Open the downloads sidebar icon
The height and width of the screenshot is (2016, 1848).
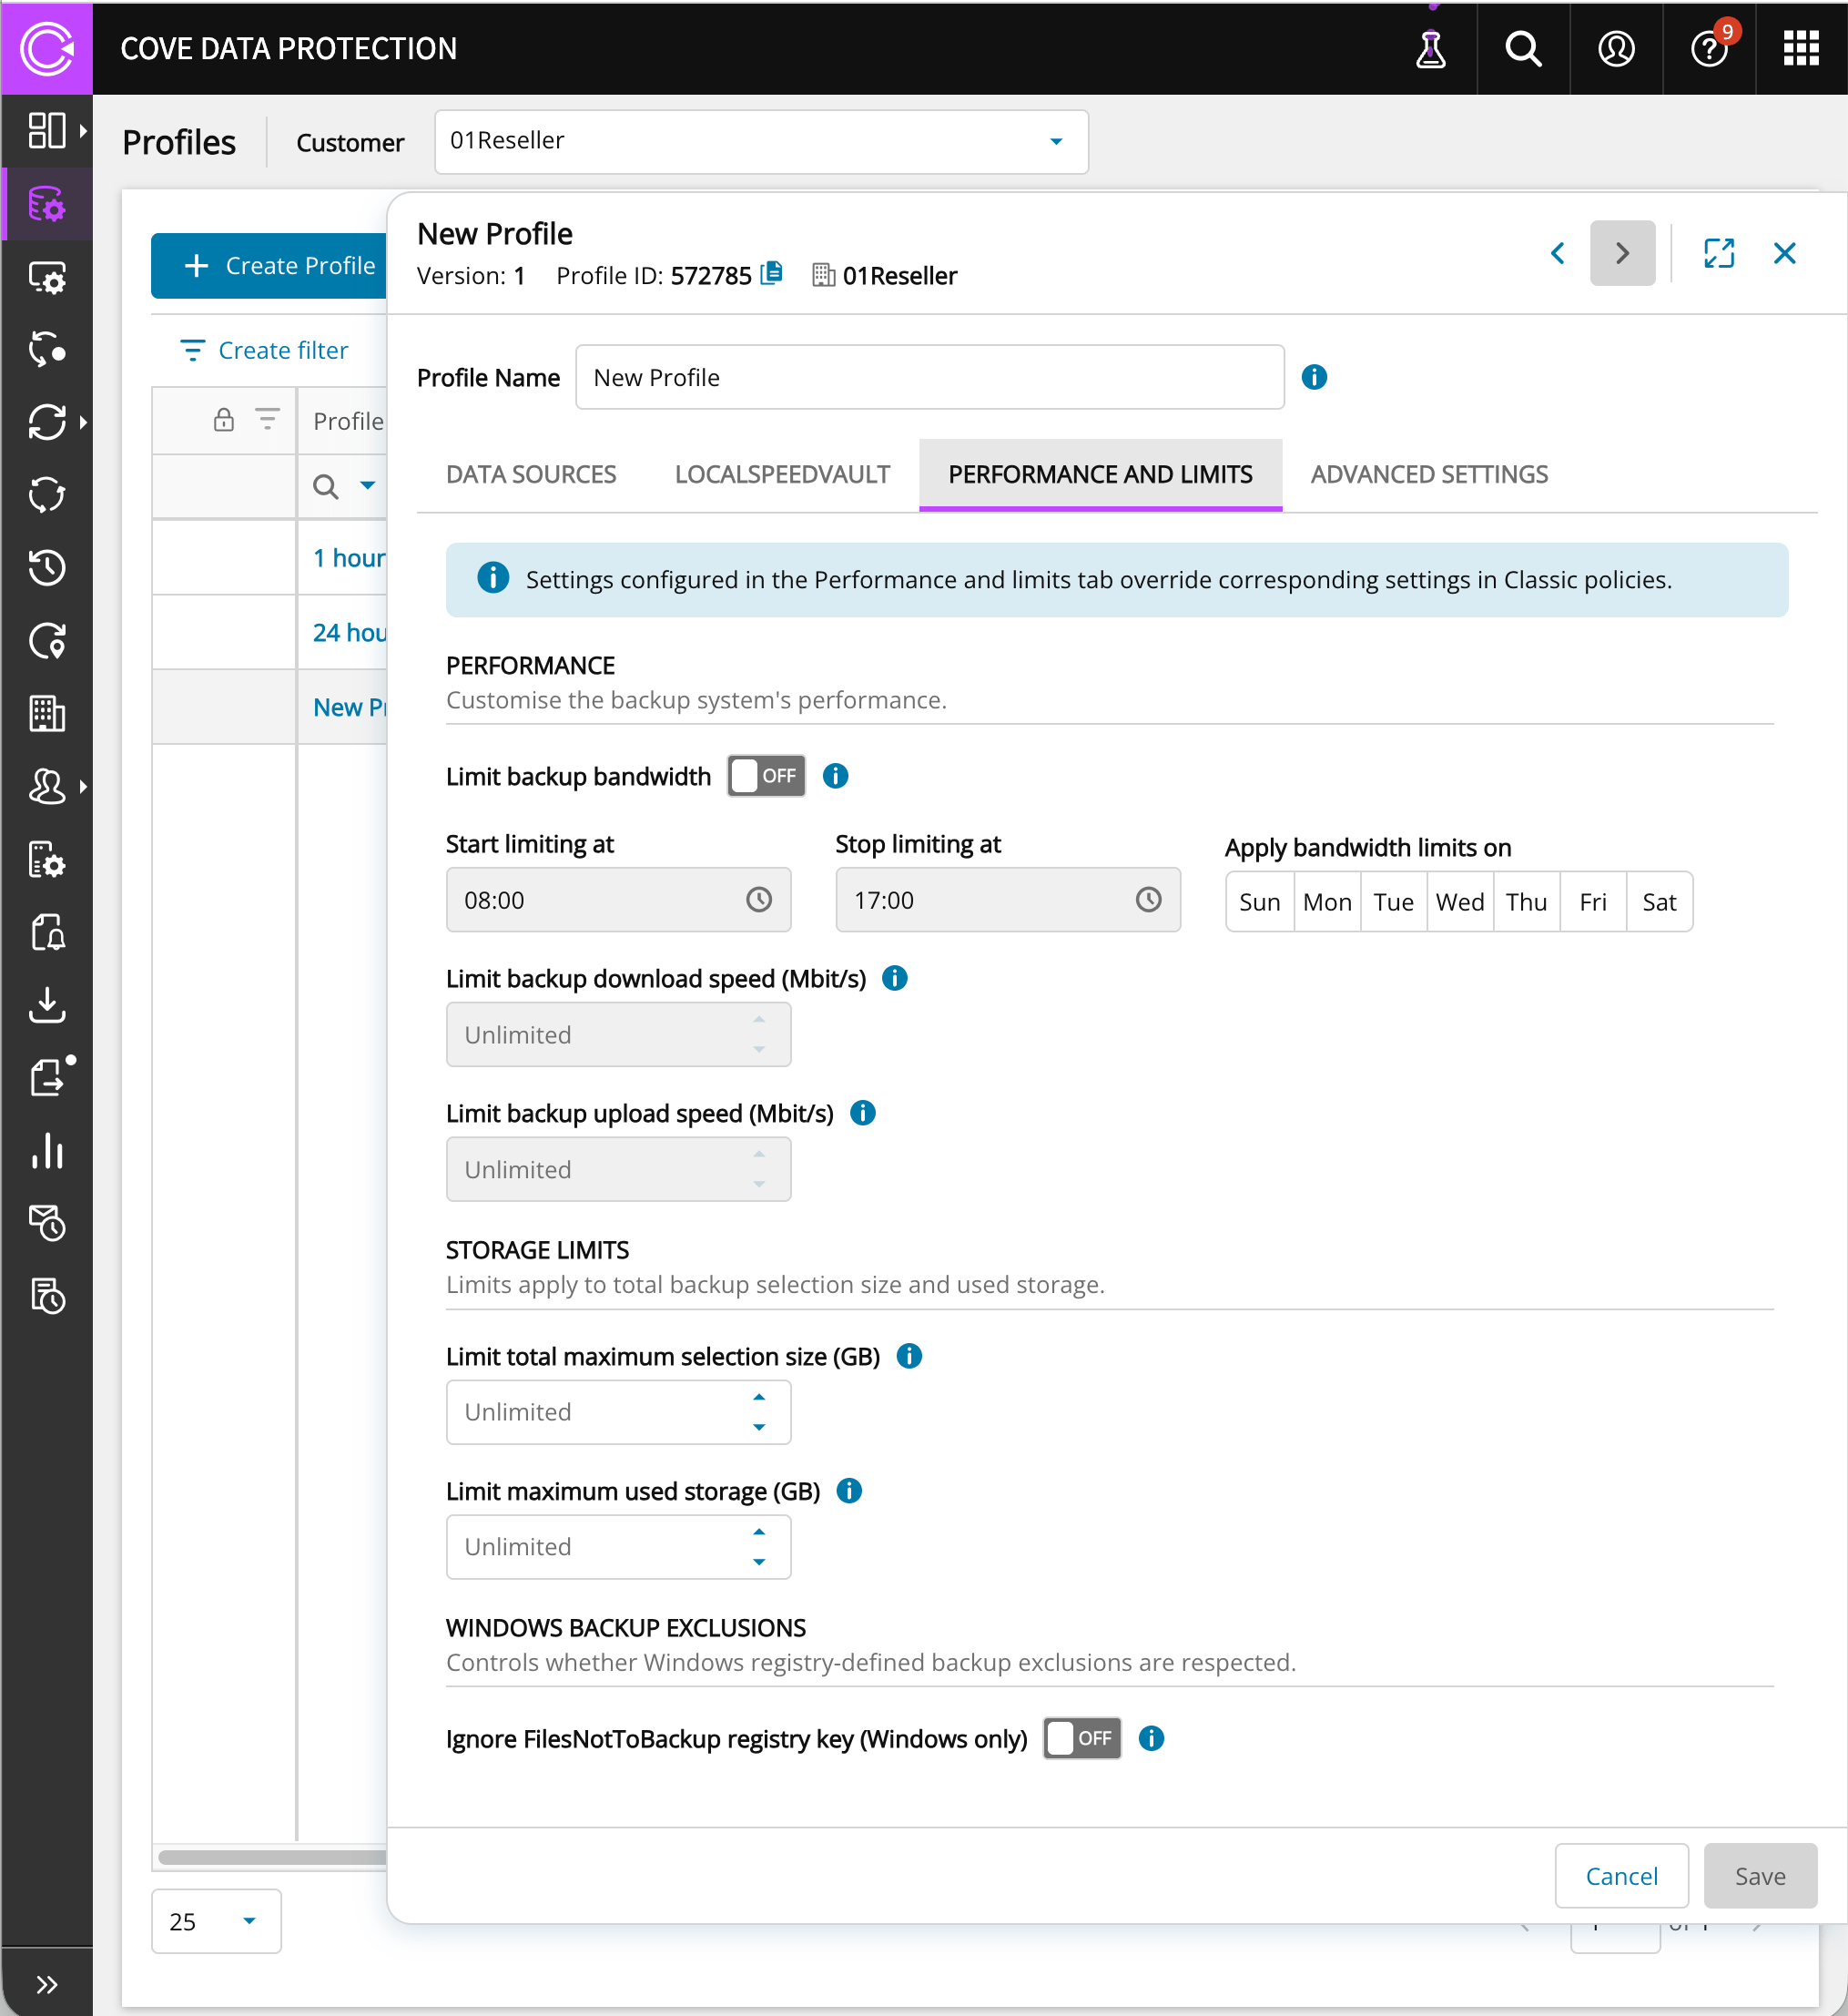coord(47,1005)
